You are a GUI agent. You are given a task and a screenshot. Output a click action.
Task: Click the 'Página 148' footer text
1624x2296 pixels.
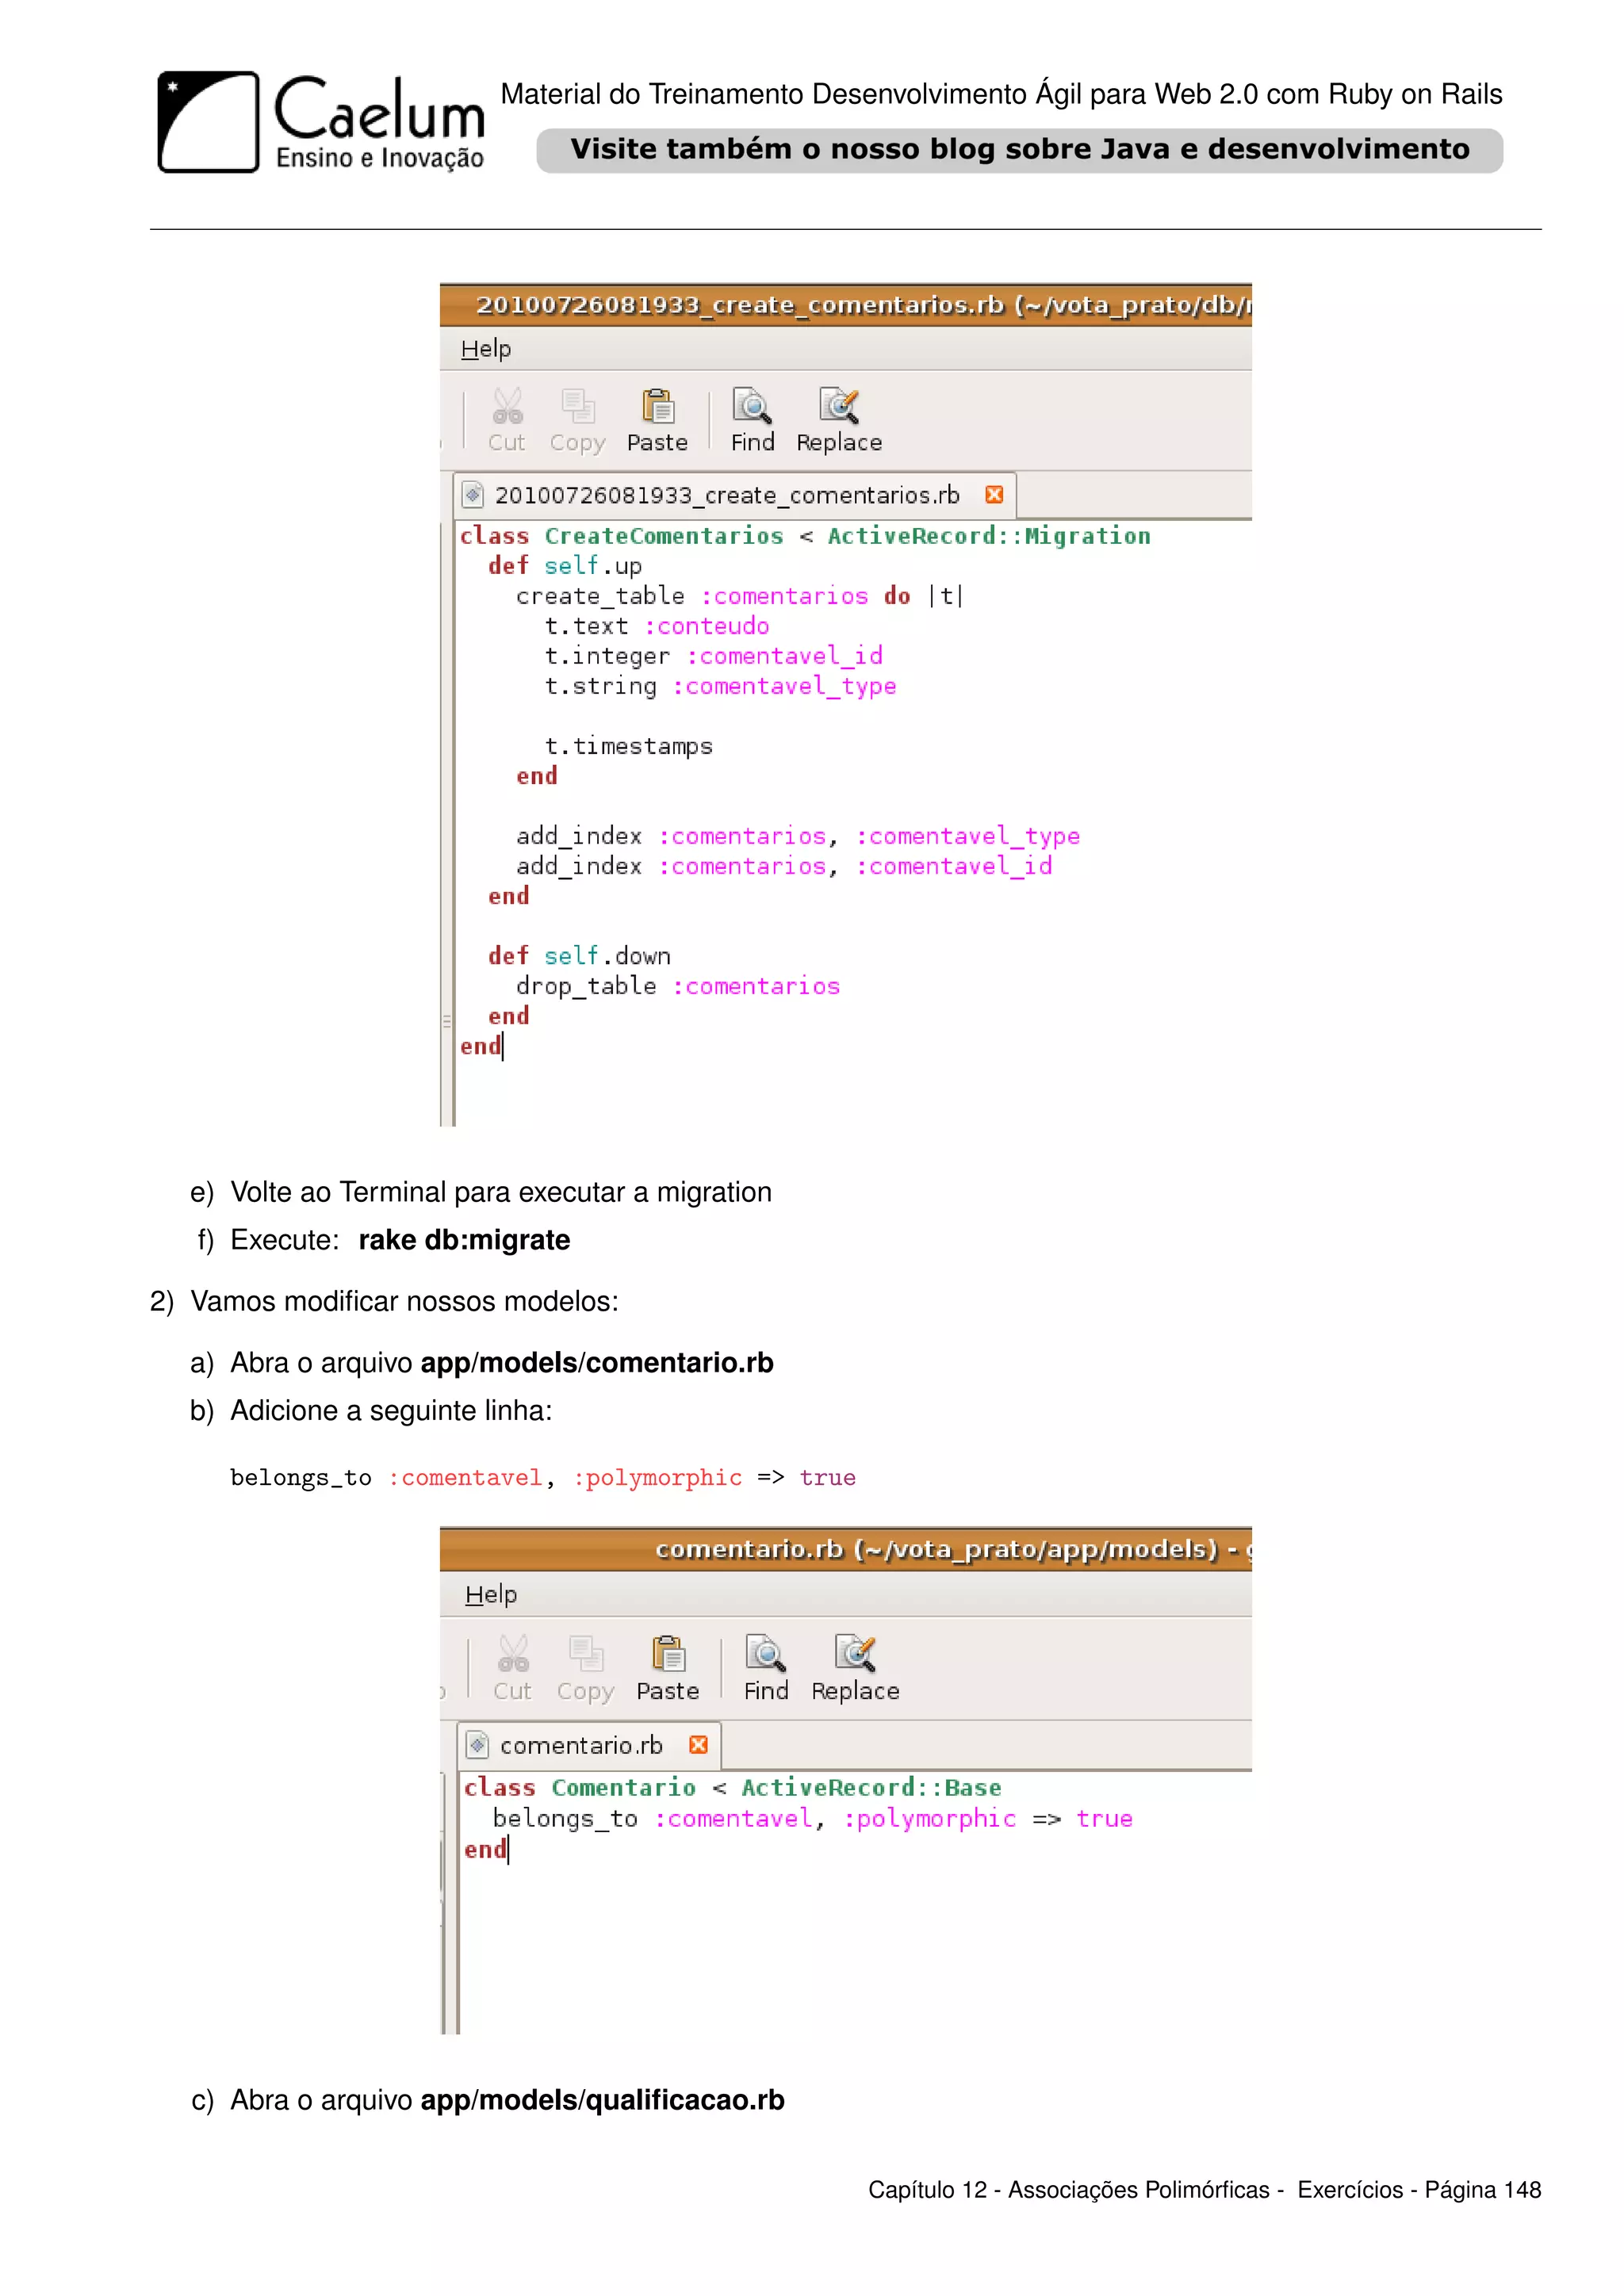1483,2190
